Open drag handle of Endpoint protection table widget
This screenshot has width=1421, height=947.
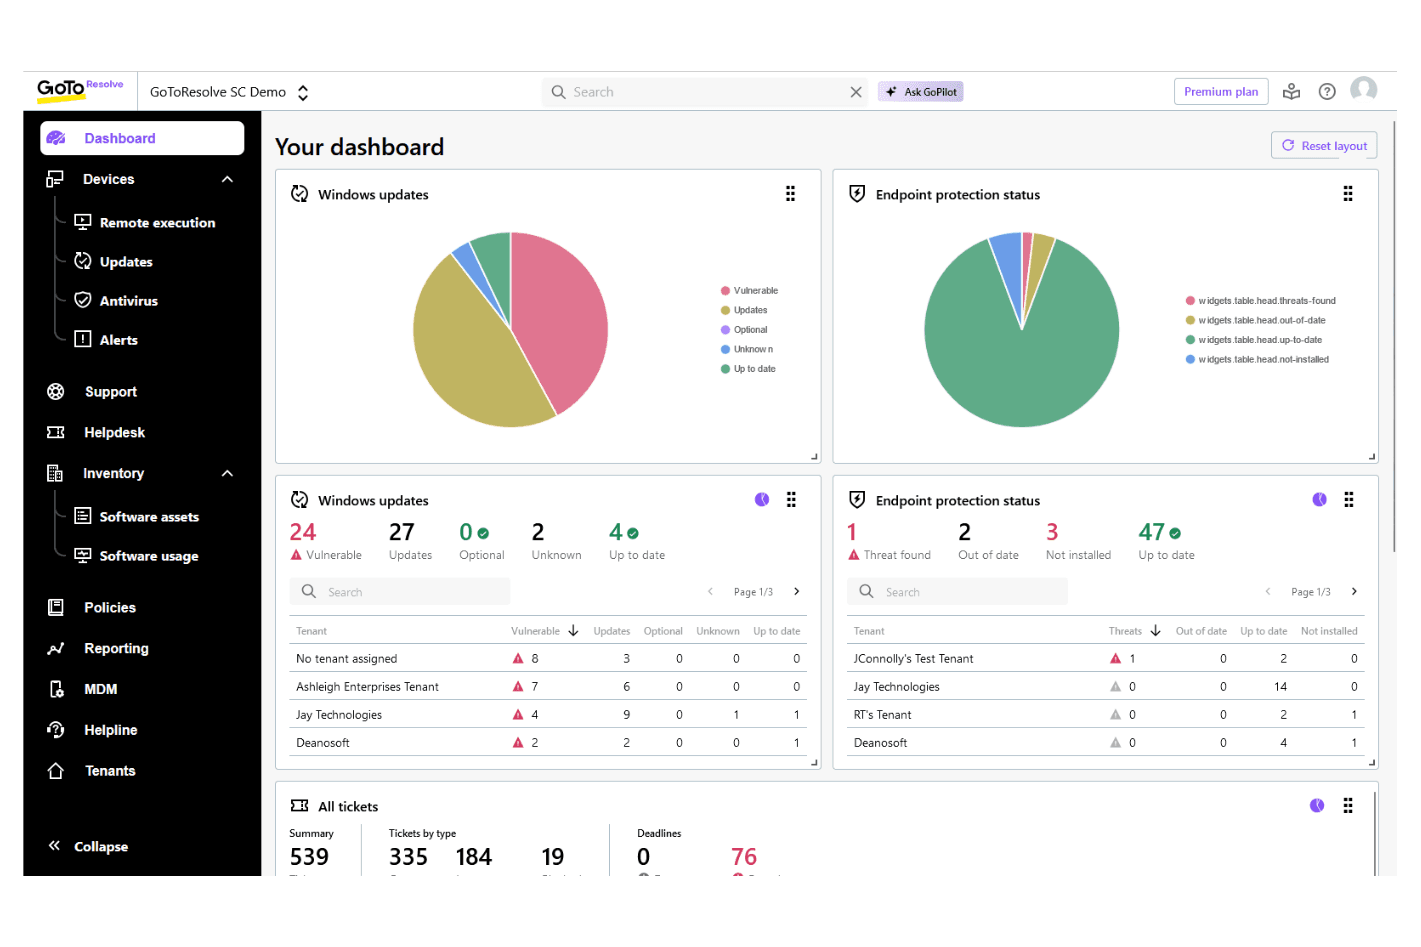[x=1349, y=500]
